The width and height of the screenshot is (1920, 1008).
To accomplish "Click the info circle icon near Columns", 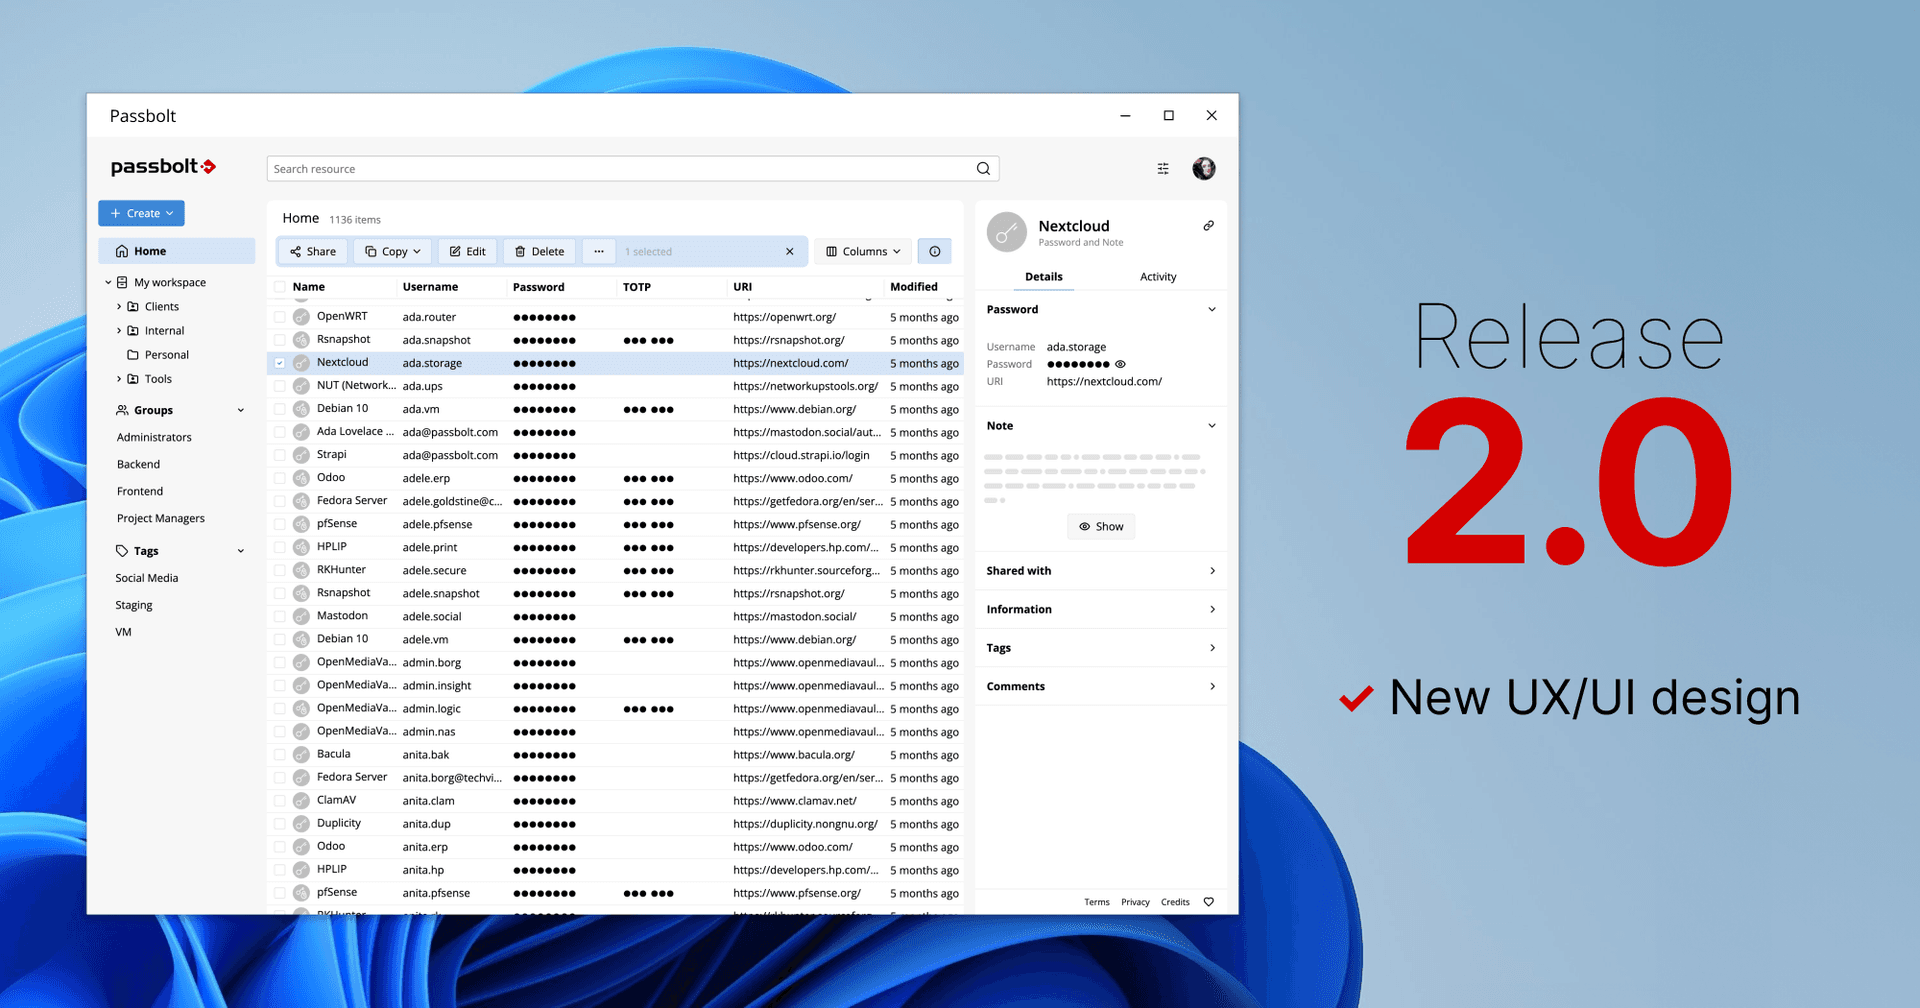I will 934,251.
